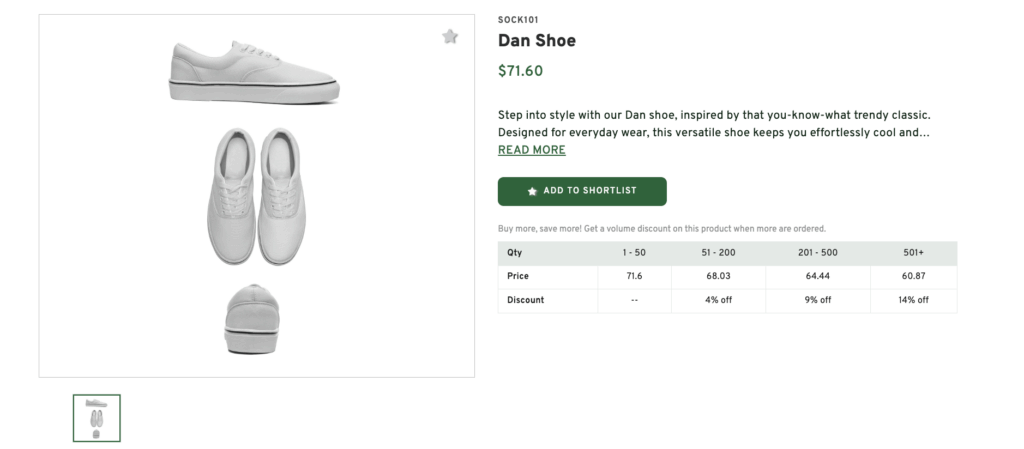Click the 68.03 price cell
This screenshot has width=1024, height=449.
[718, 276]
